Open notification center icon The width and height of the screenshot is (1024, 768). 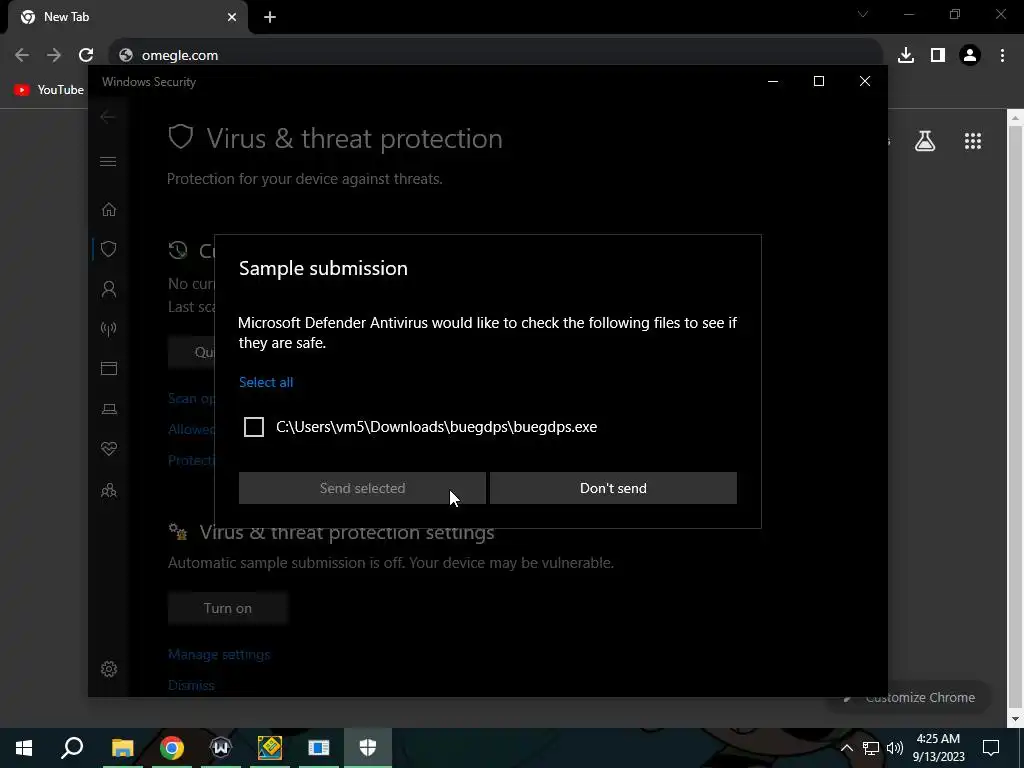991,748
